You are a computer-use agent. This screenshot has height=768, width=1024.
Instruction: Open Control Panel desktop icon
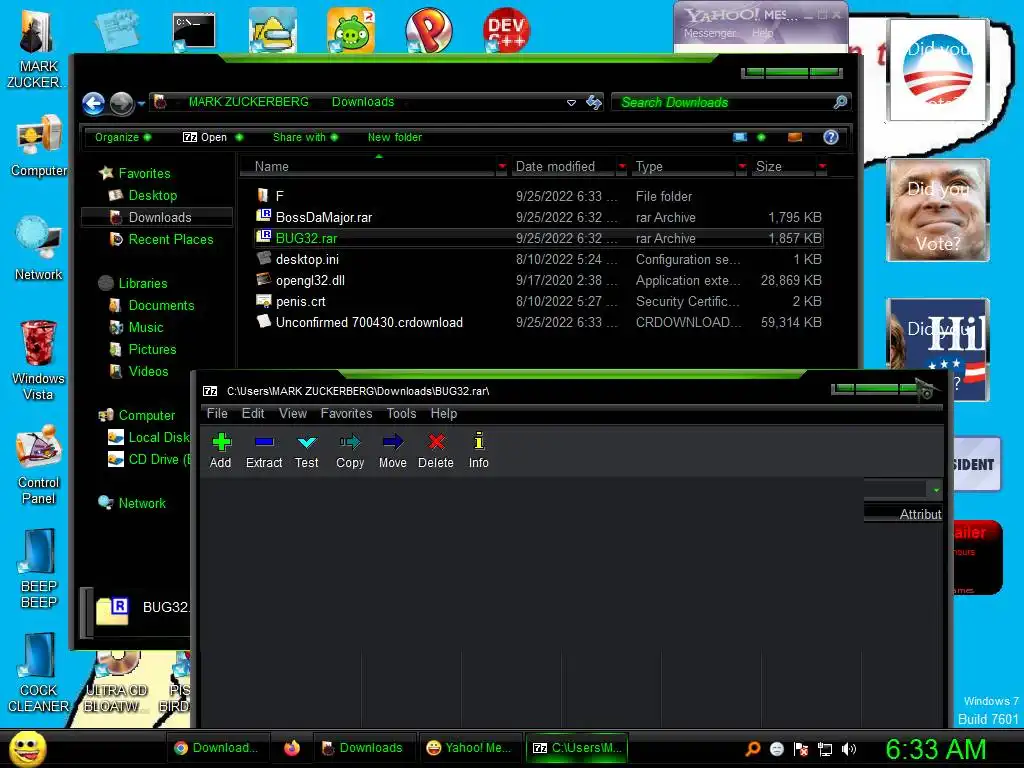click(38, 464)
